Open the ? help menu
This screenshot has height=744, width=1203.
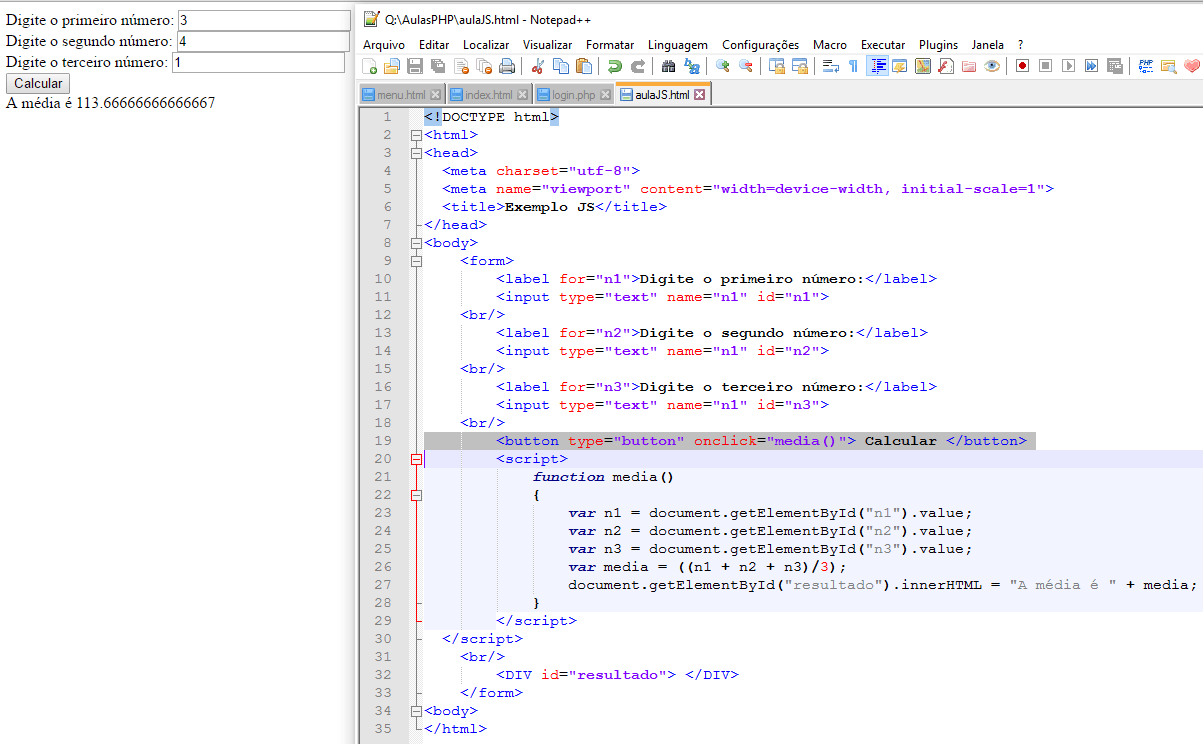[1020, 45]
